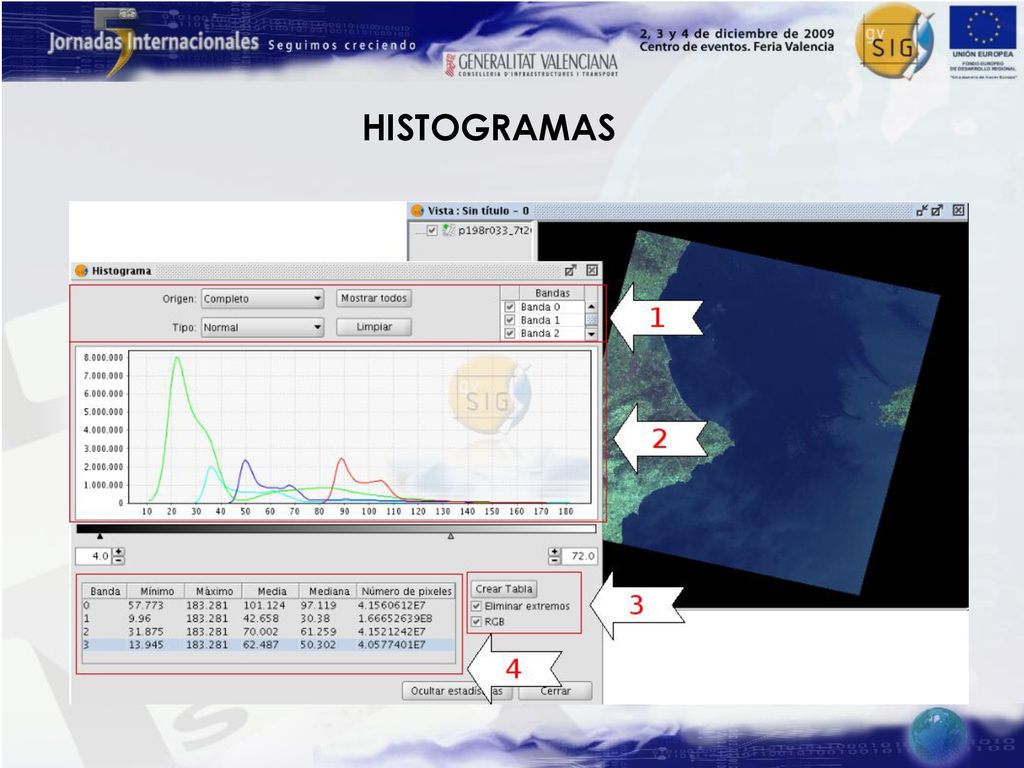The width and height of the screenshot is (1024, 768).
Task: Click the Limpiar button
Action: click(374, 327)
